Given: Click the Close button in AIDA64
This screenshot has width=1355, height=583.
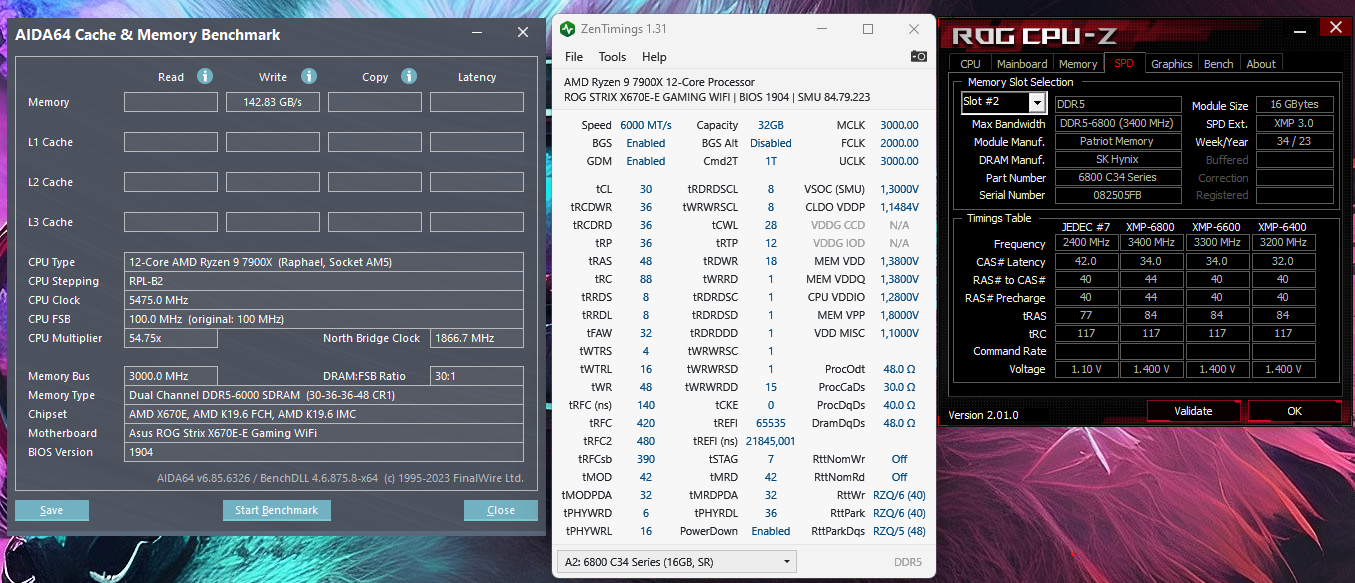Looking at the screenshot, I should coord(501,510).
